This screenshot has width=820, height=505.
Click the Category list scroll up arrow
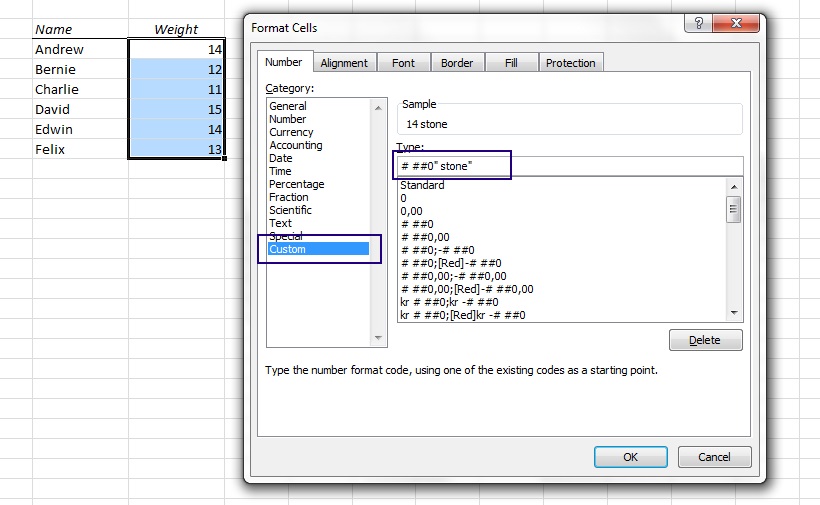coord(378,108)
